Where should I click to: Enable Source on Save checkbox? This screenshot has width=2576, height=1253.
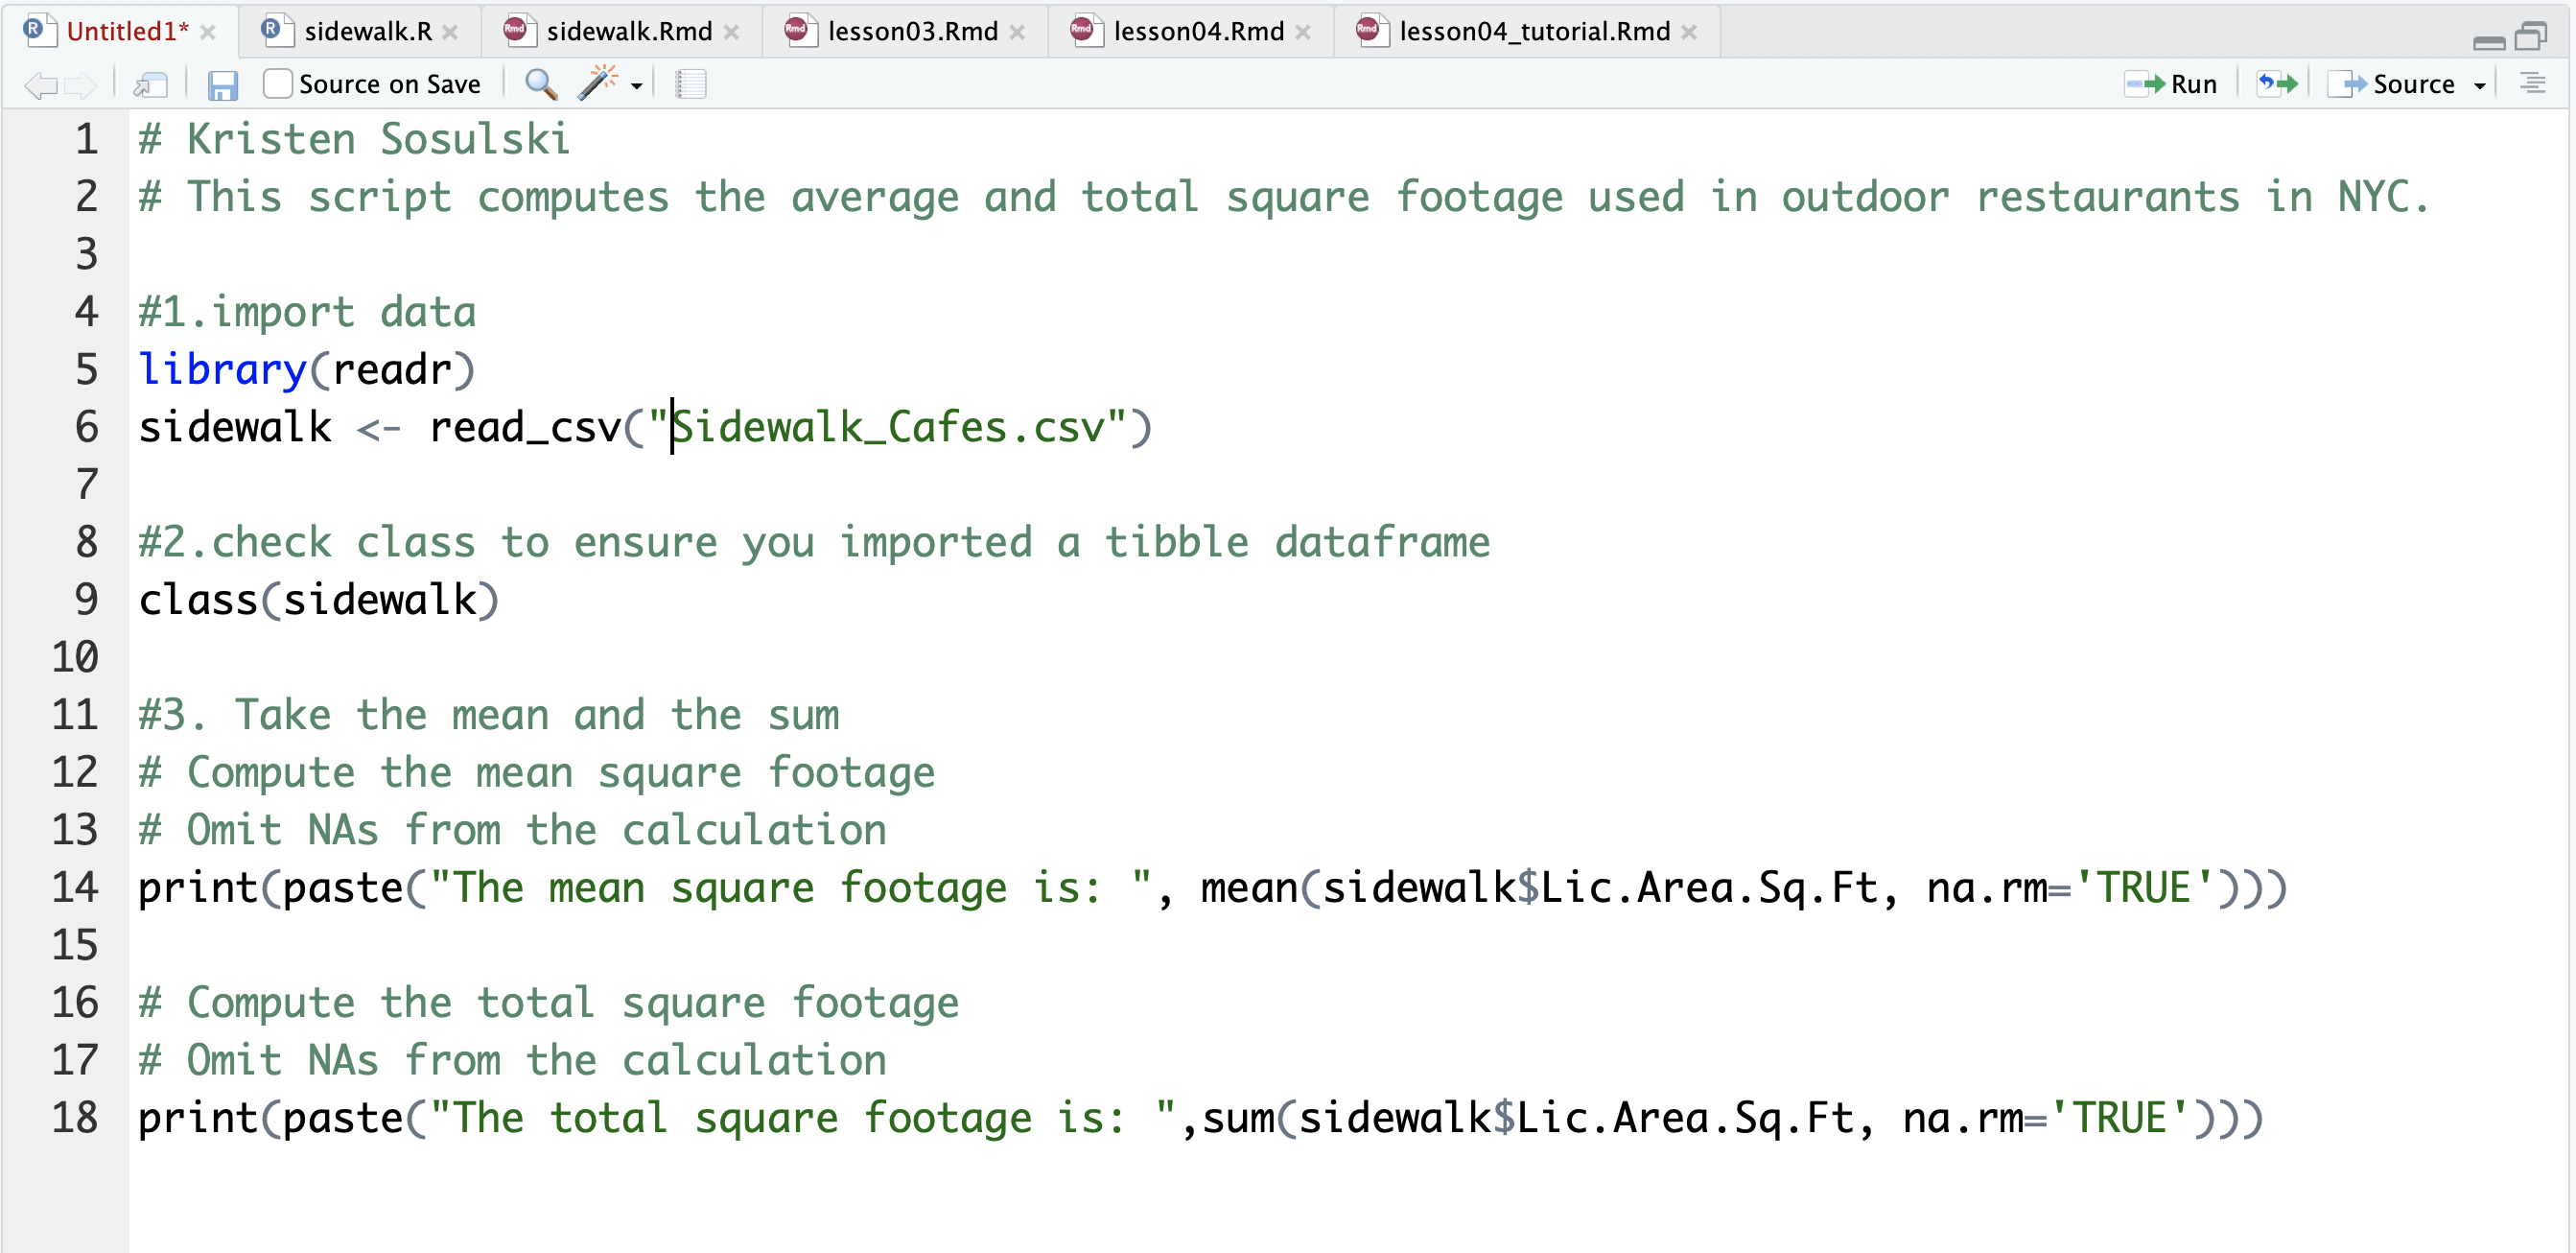pyautogui.click(x=277, y=84)
